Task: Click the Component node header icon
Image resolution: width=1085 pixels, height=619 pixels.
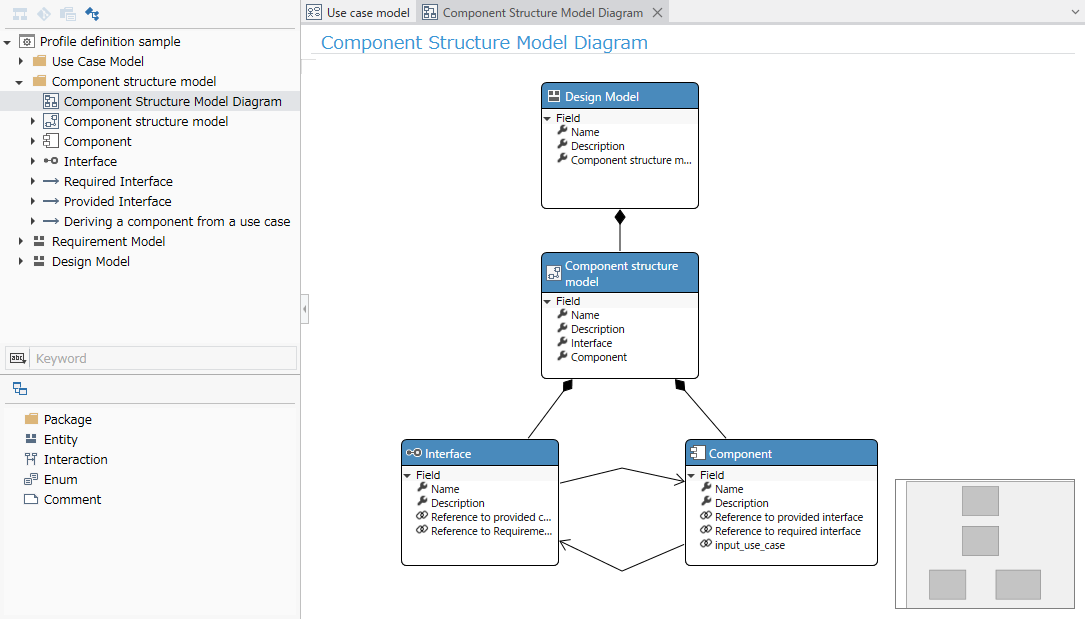Action: 698,453
